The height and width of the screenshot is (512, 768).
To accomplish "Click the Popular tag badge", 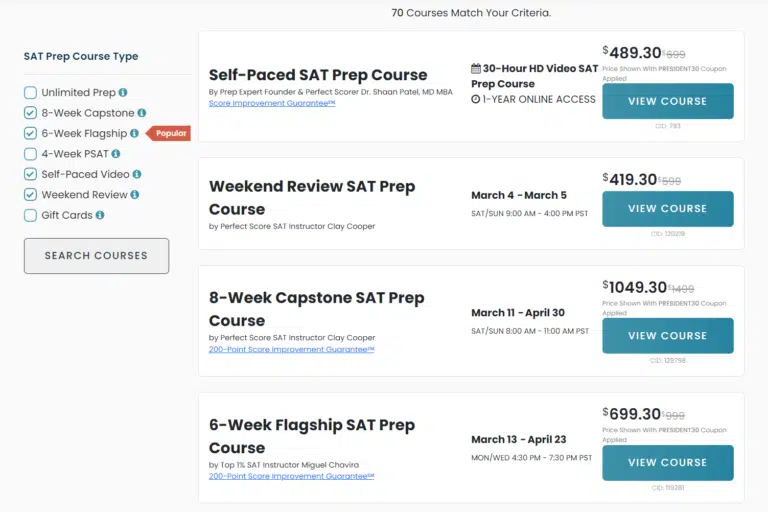I will tap(169, 134).
